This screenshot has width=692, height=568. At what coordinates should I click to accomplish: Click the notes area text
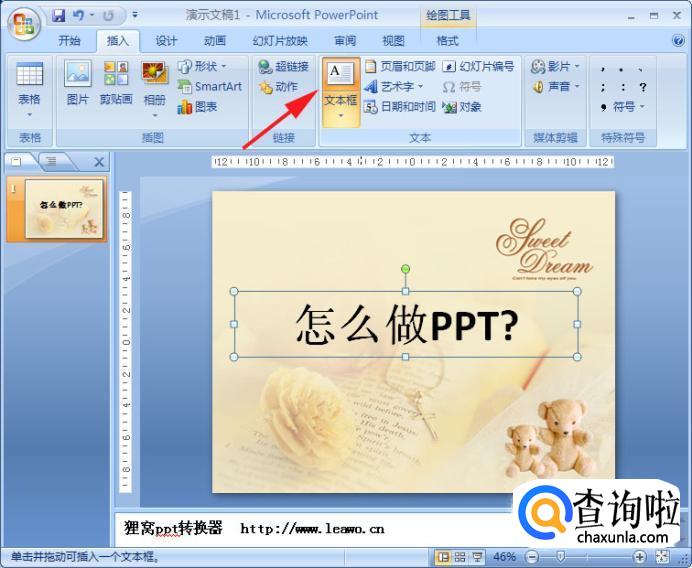pos(254,528)
